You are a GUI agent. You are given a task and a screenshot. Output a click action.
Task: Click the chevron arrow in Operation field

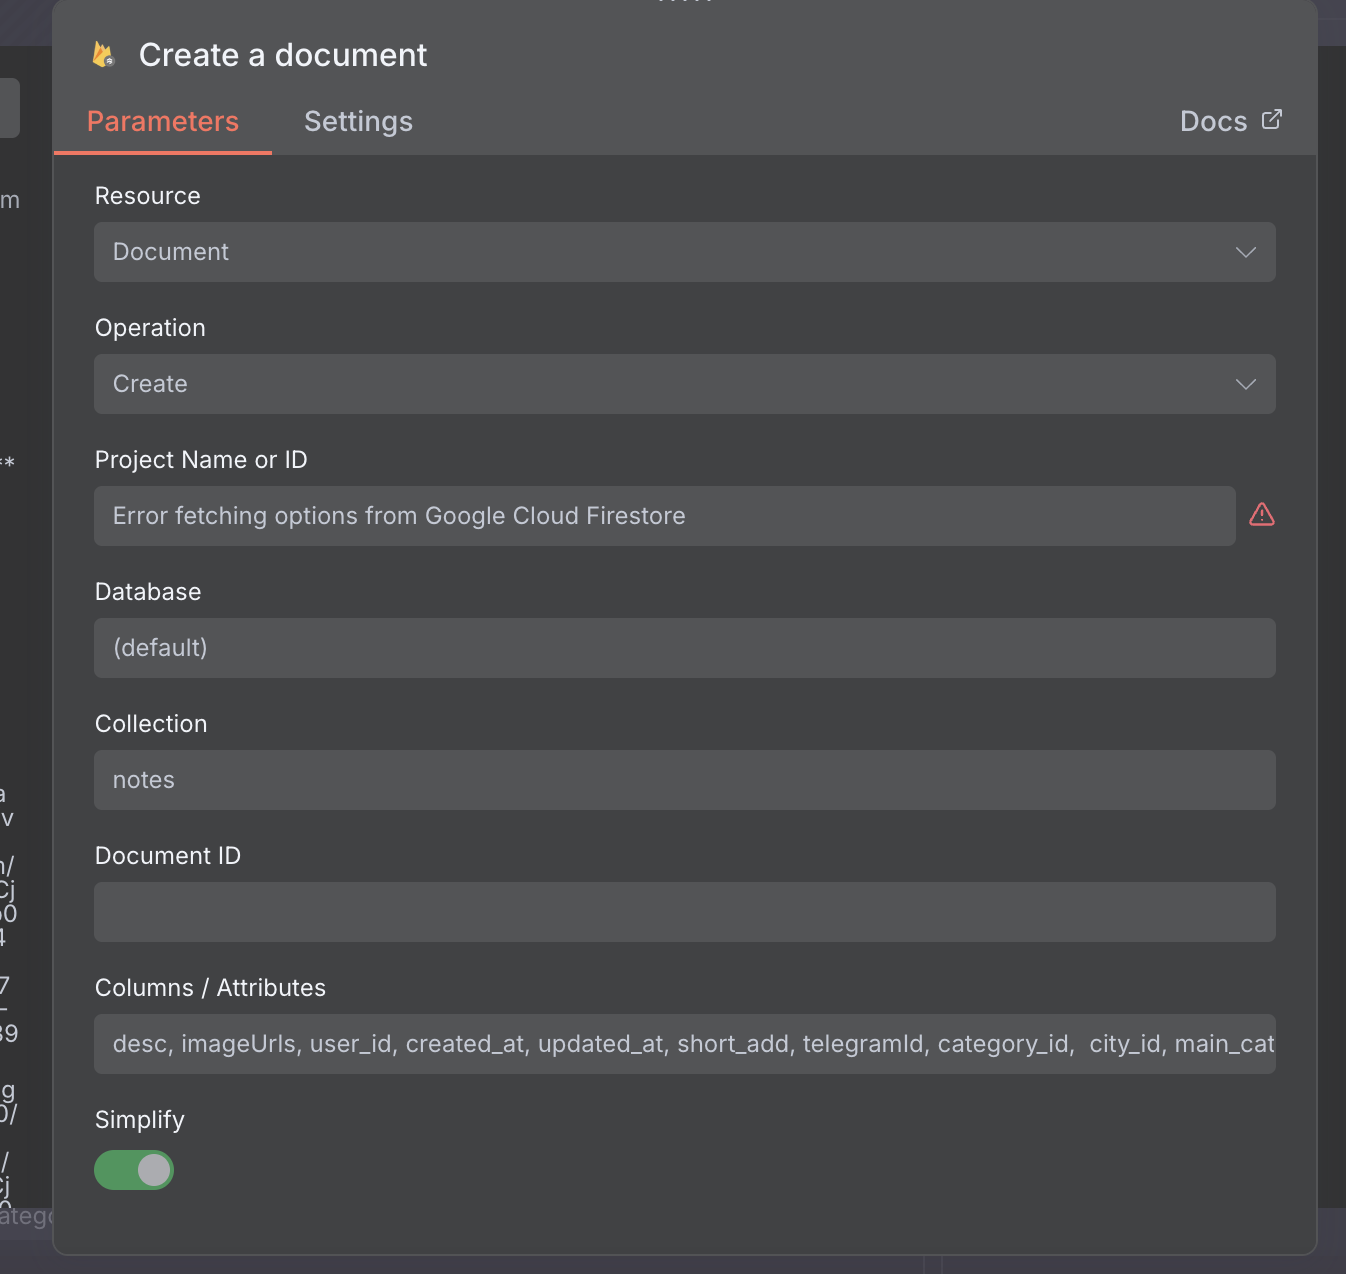coord(1246,384)
